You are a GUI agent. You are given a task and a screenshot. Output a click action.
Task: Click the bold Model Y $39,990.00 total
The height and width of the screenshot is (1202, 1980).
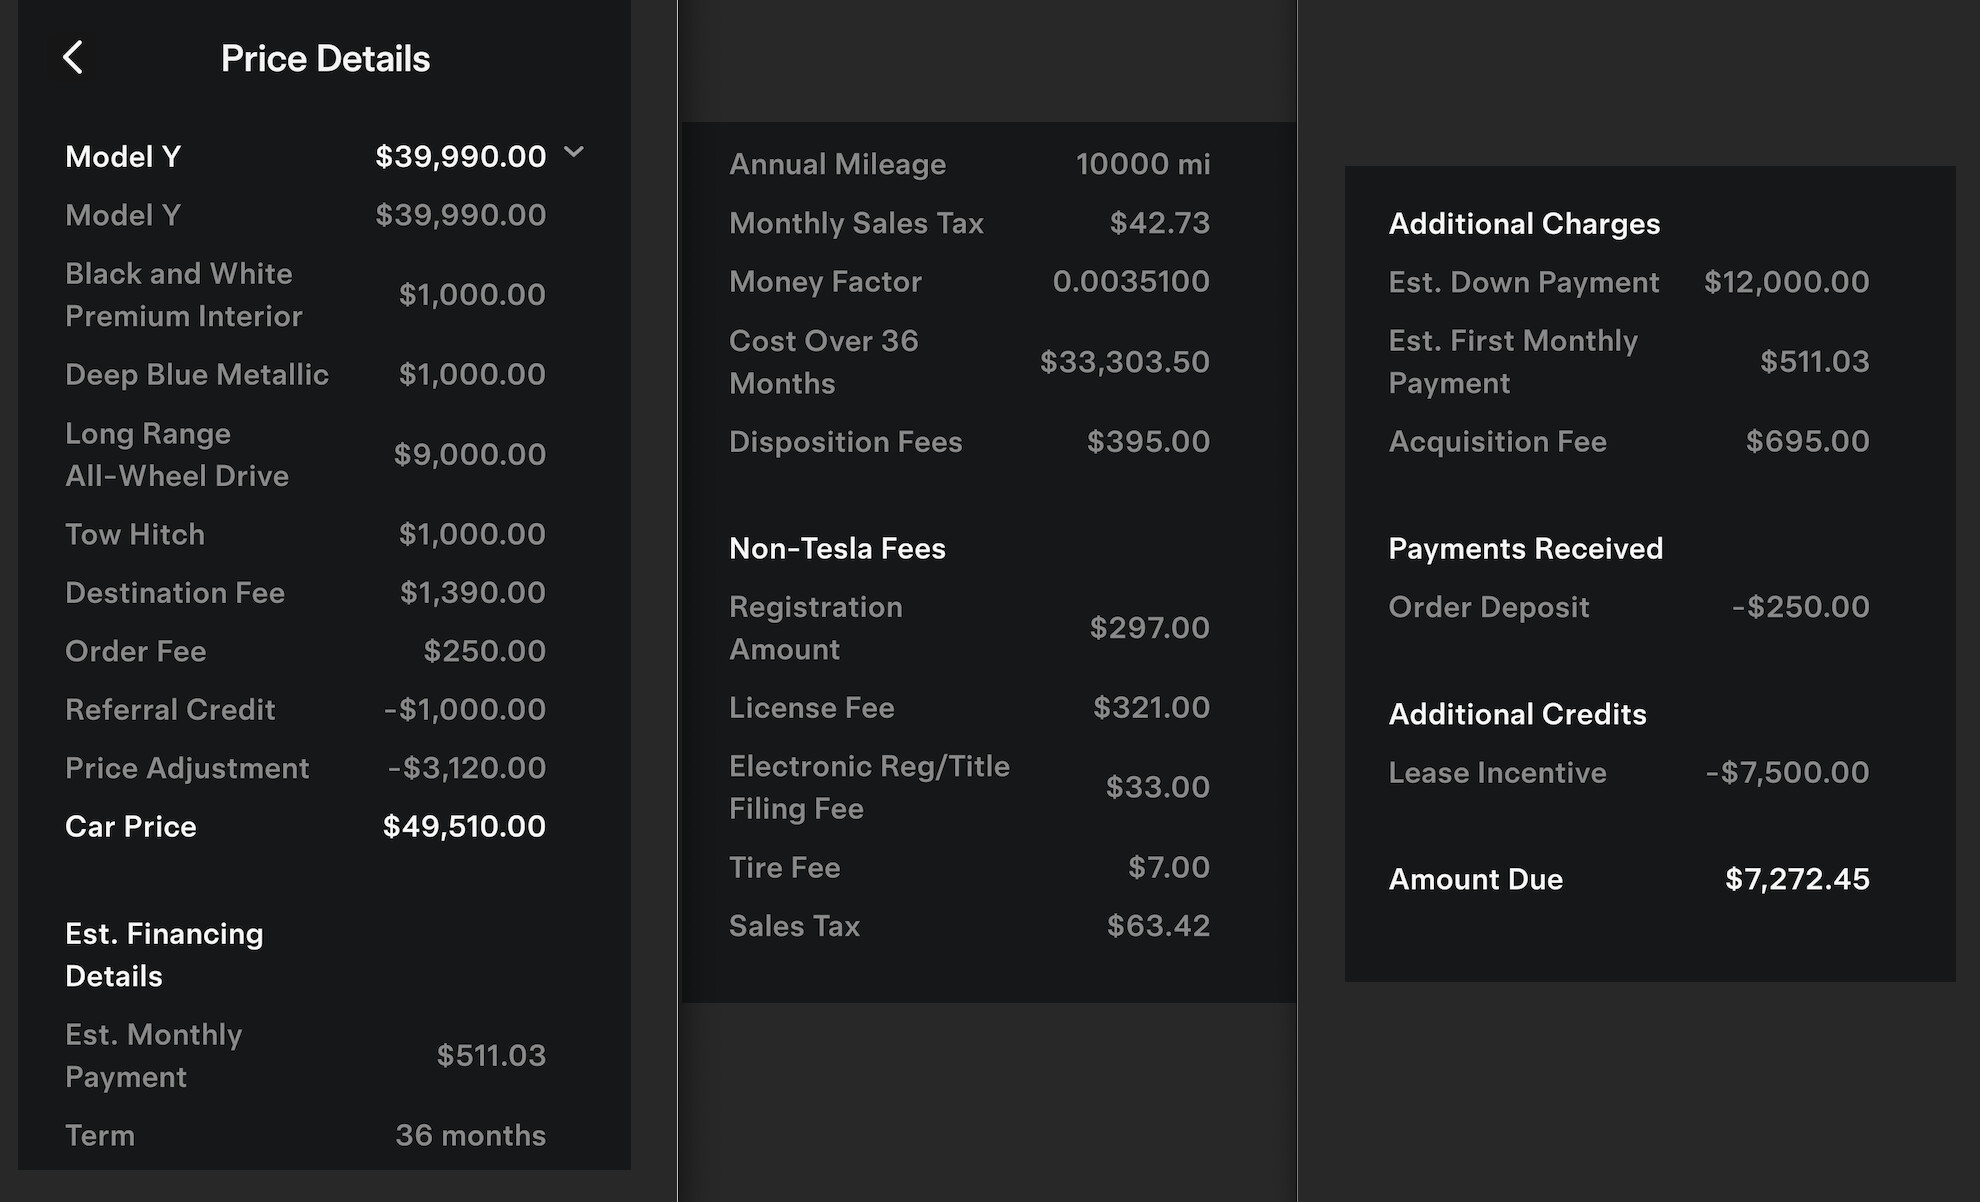coord(460,156)
